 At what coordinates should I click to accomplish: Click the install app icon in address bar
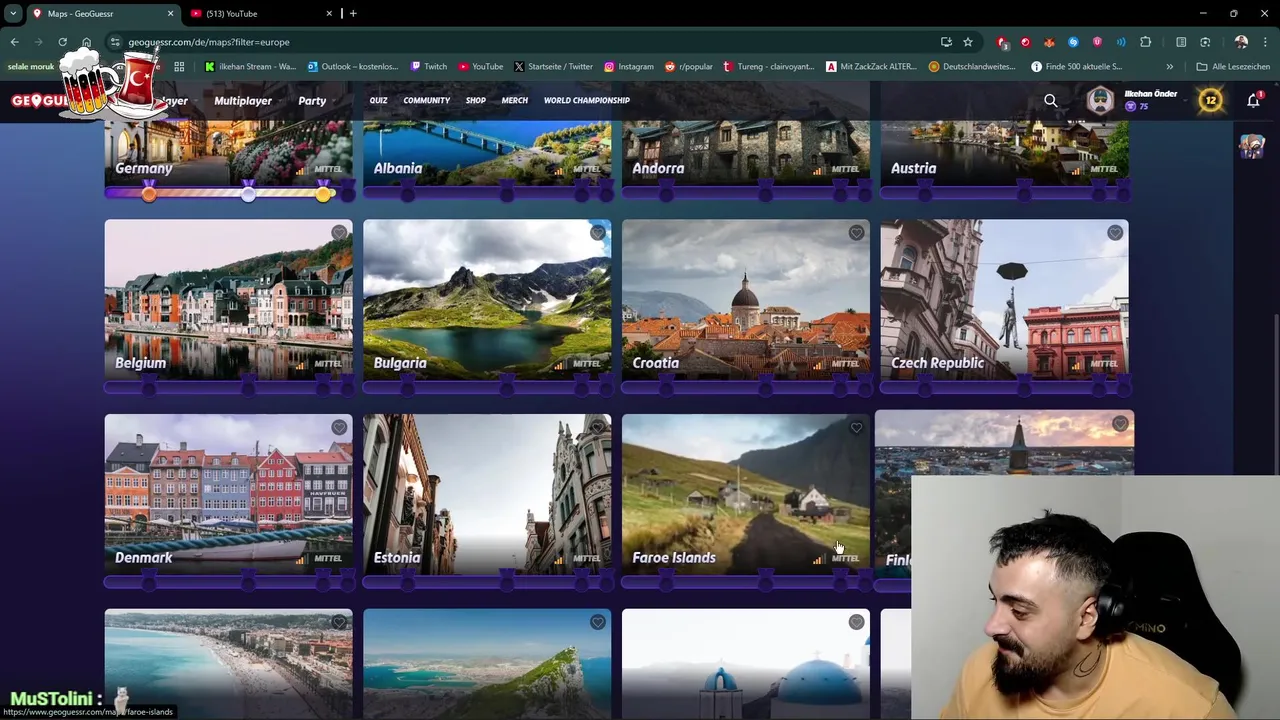click(945, 42)
